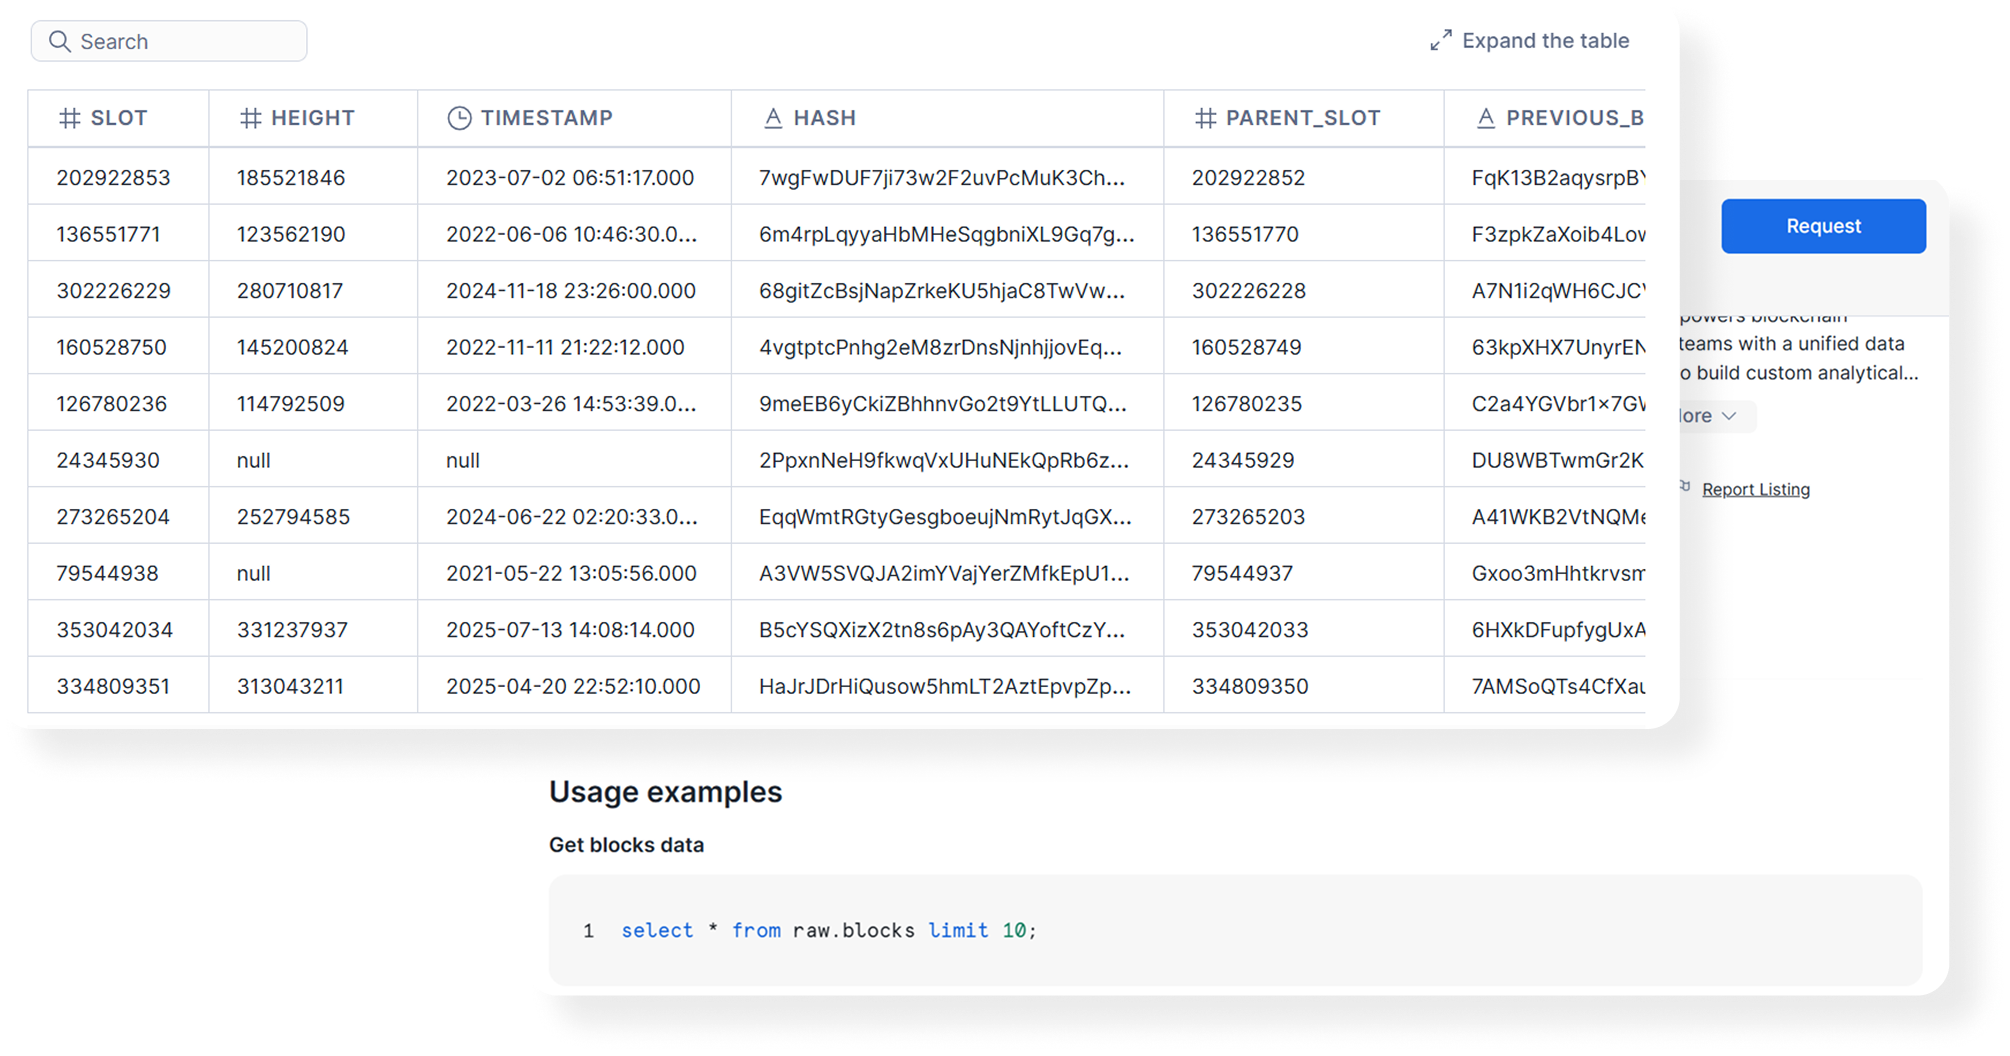
Task: Open the Report Listing link
Action: (1756, 489)
